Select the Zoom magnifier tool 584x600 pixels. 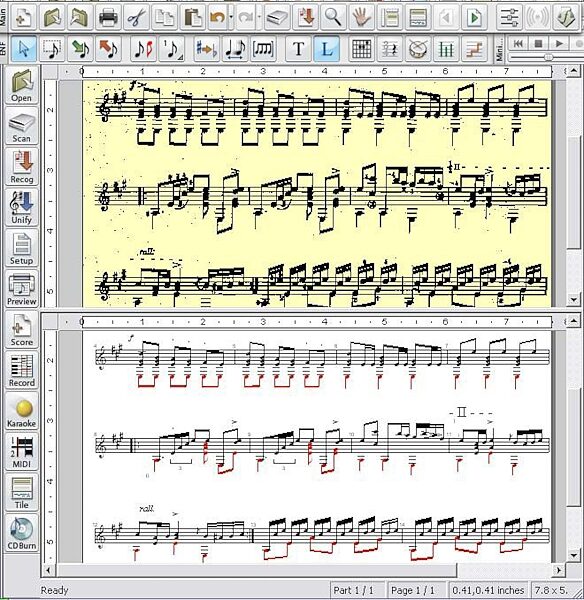333,17
